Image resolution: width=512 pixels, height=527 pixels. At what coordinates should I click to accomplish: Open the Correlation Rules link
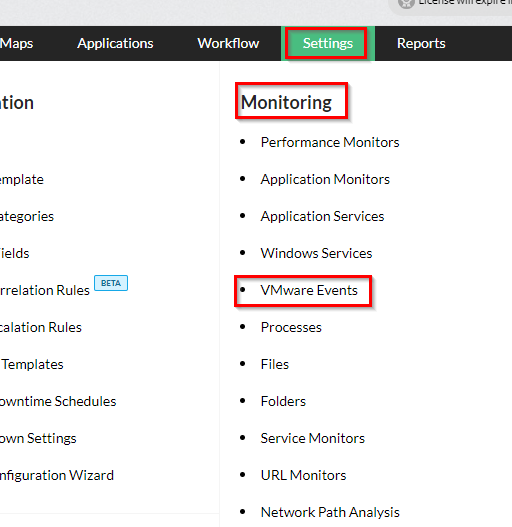click(45, 290)
